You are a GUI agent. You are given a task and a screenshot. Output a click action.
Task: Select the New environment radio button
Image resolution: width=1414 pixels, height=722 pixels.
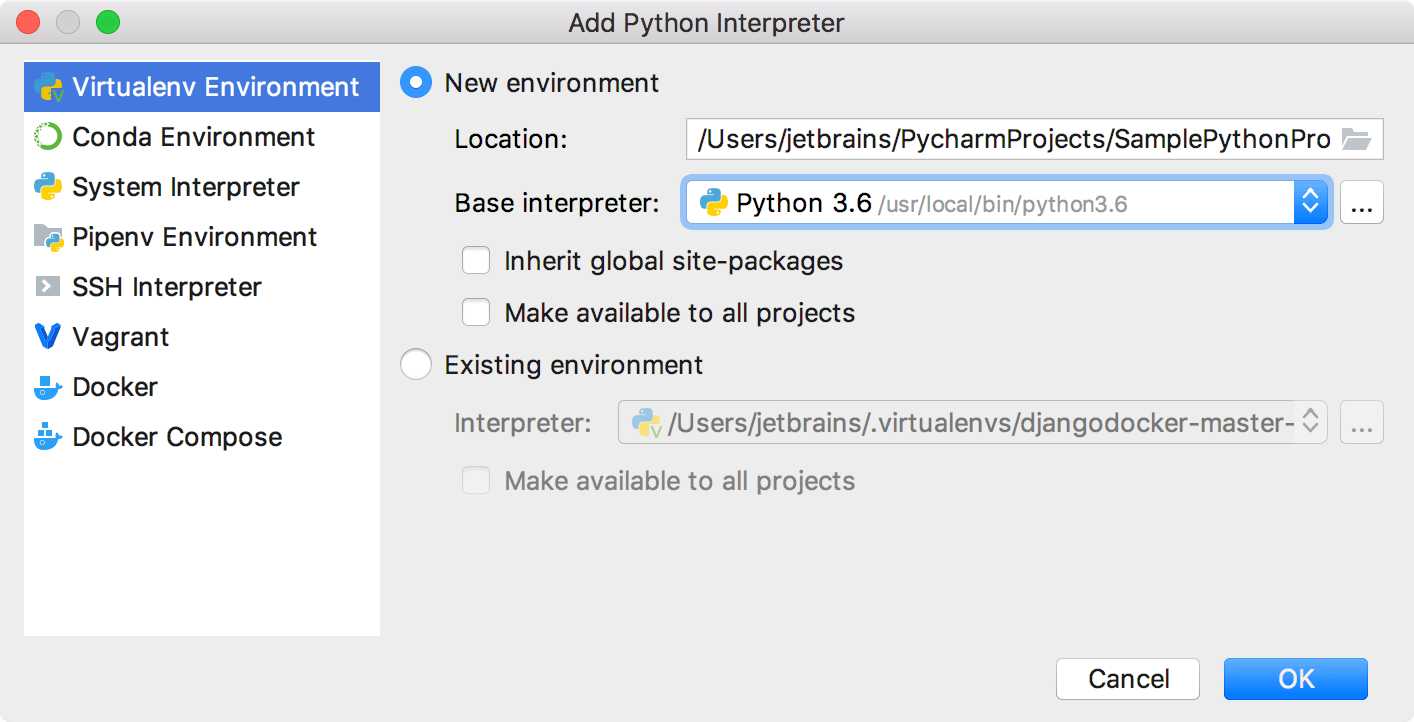tap(416, 82)
